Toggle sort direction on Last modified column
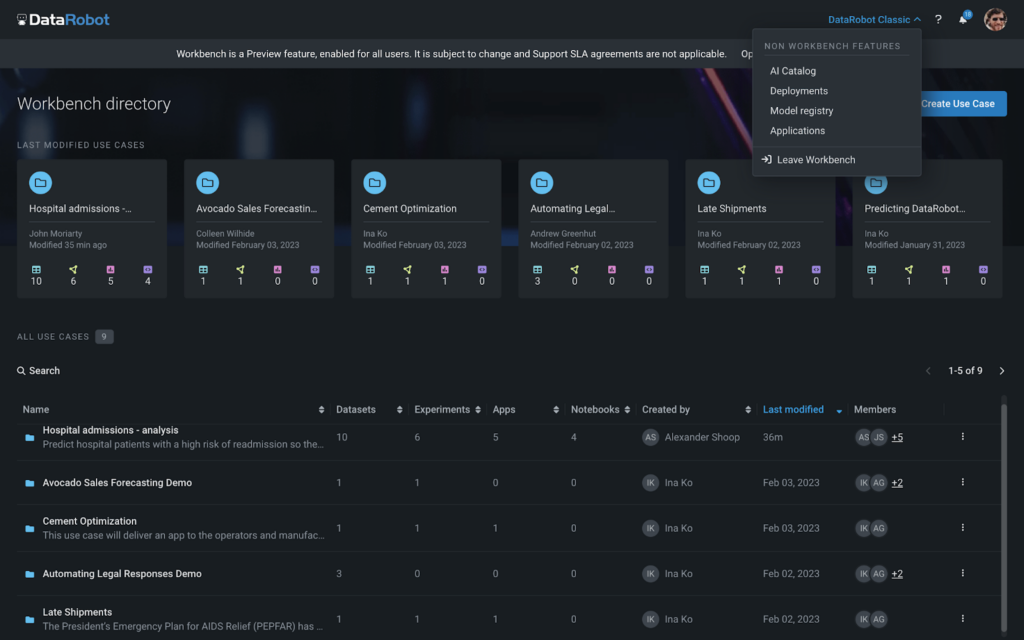The width and height of the screenshot is (1024, 640). tap(838, 409)
